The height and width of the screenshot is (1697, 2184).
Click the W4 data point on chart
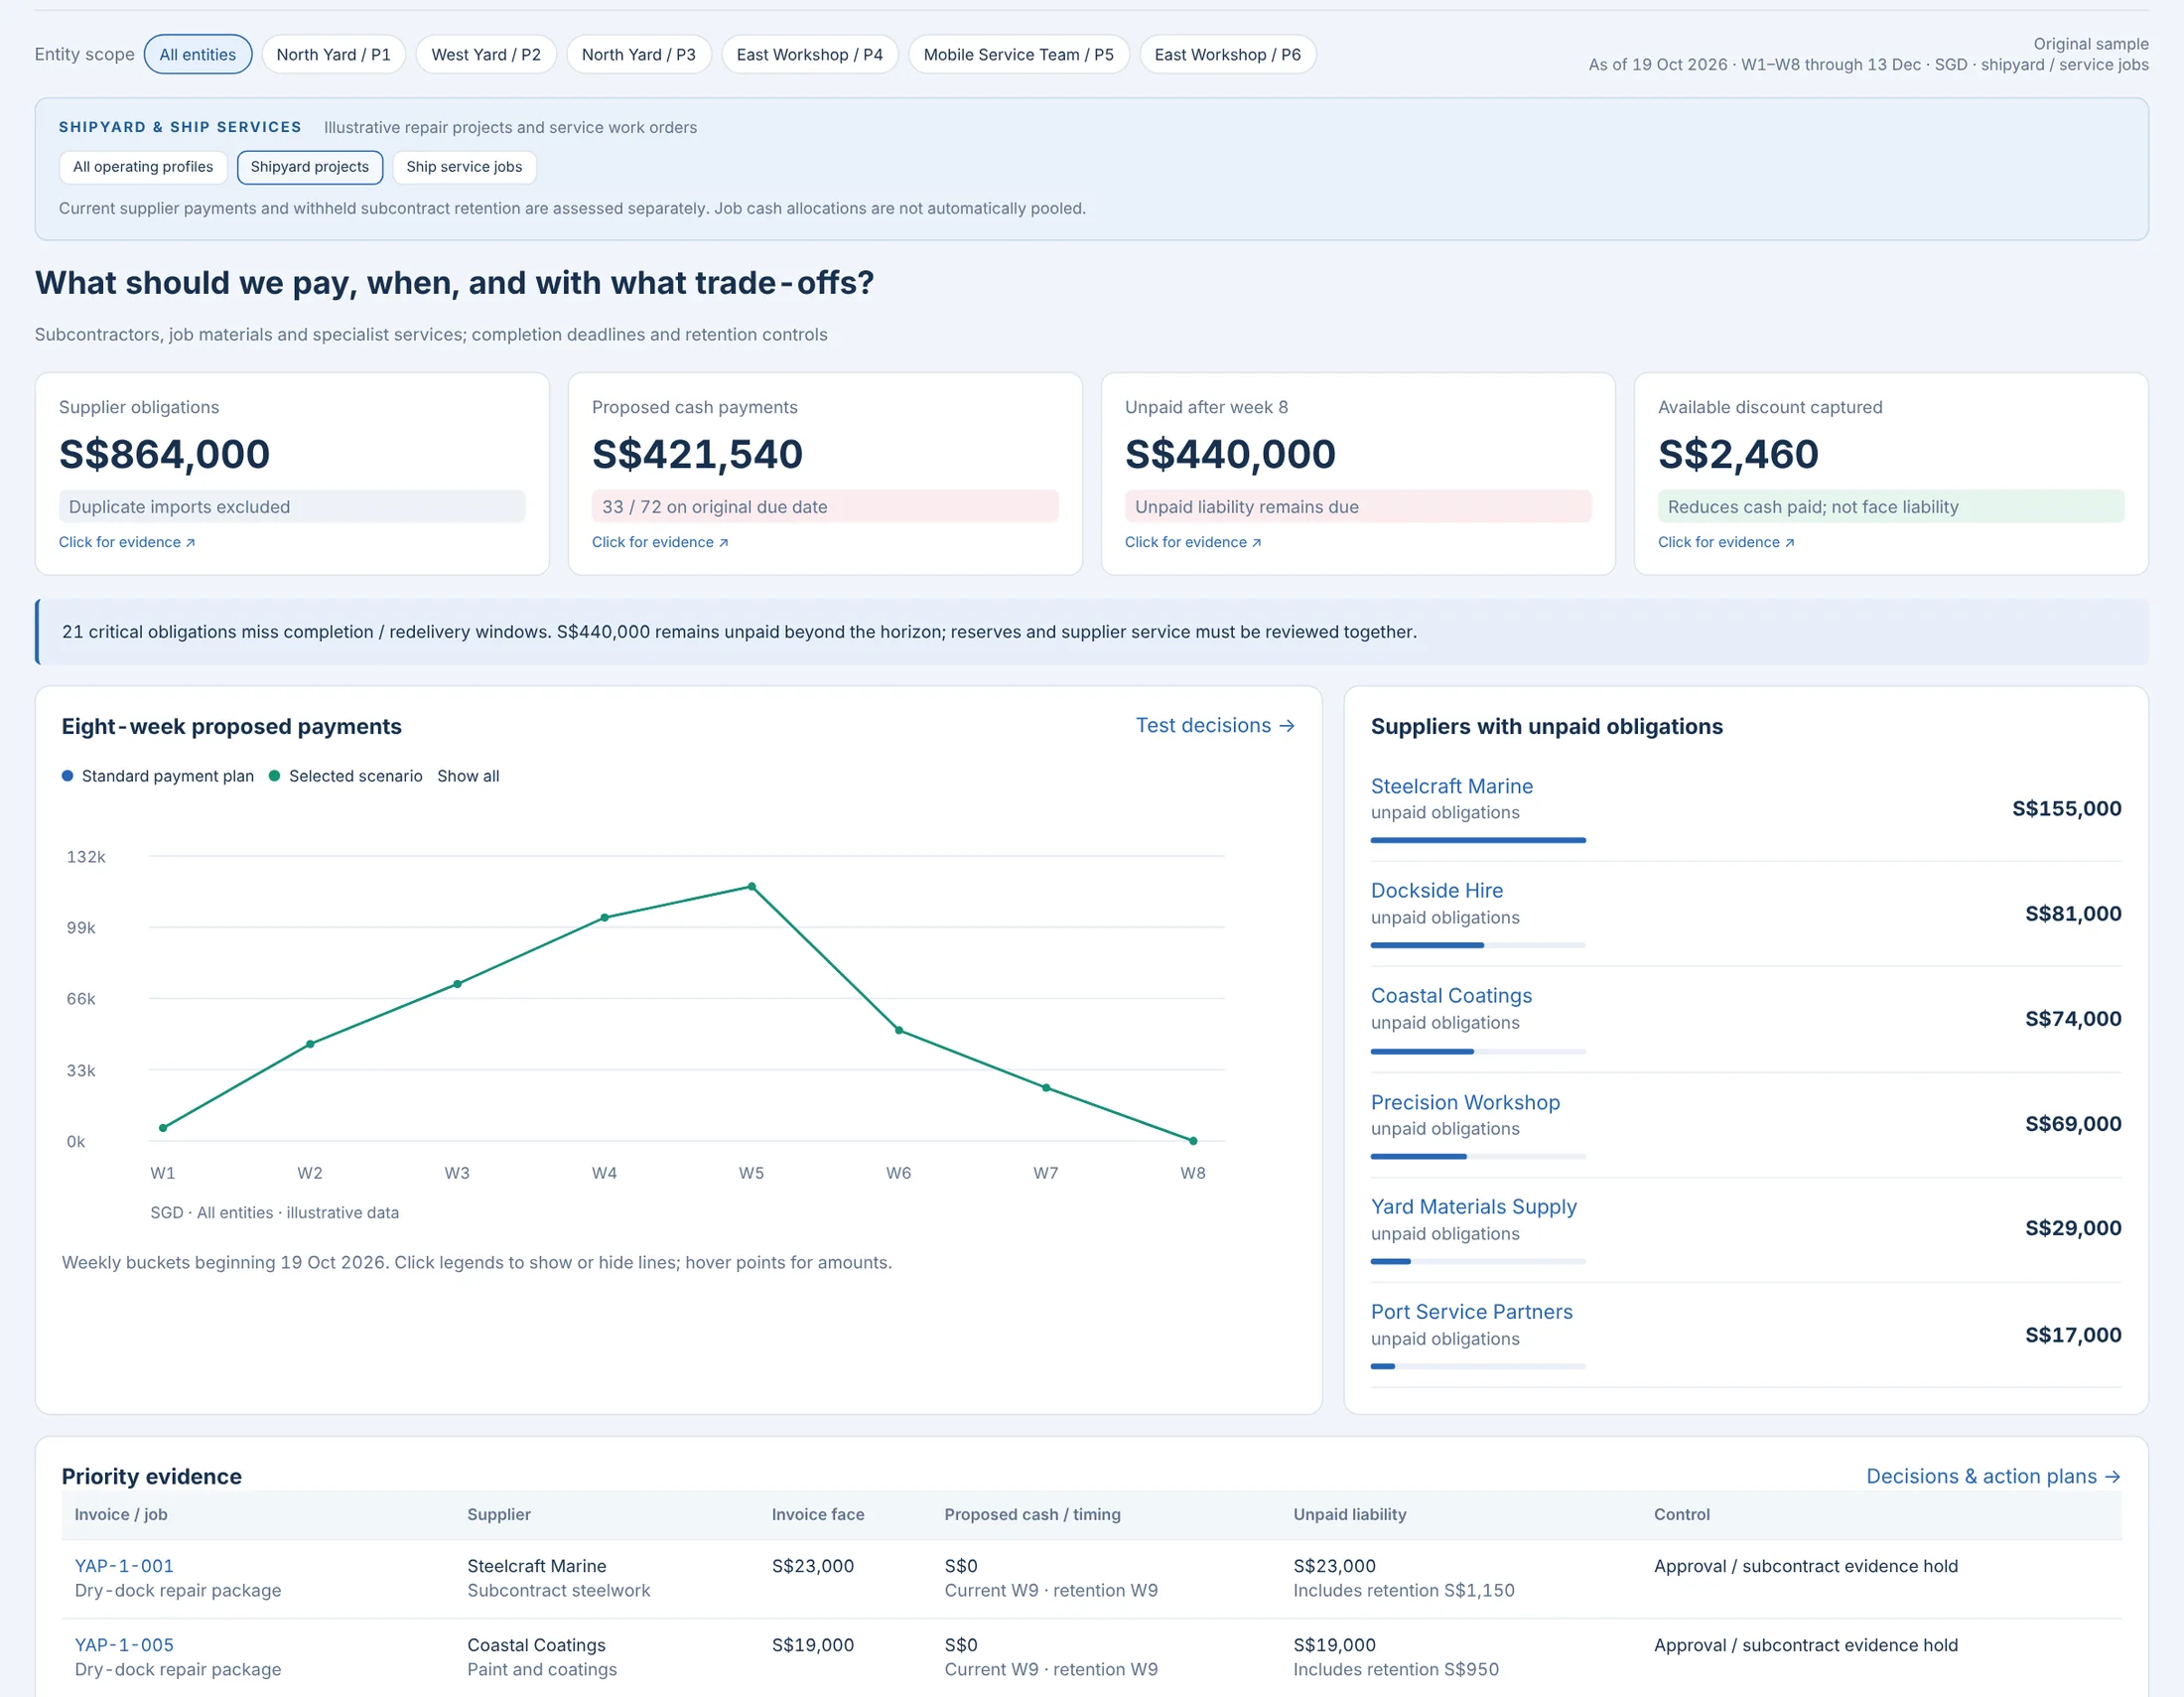click(604, 917)
